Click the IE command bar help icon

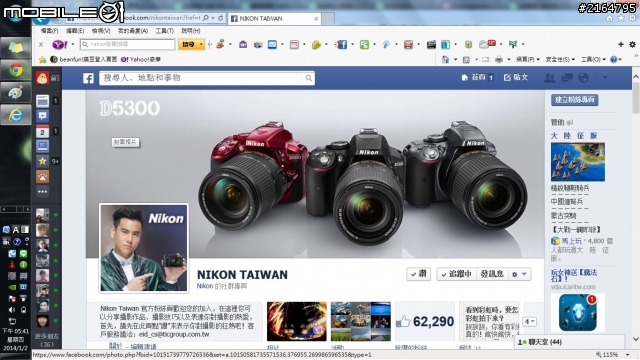coord(613,60)
